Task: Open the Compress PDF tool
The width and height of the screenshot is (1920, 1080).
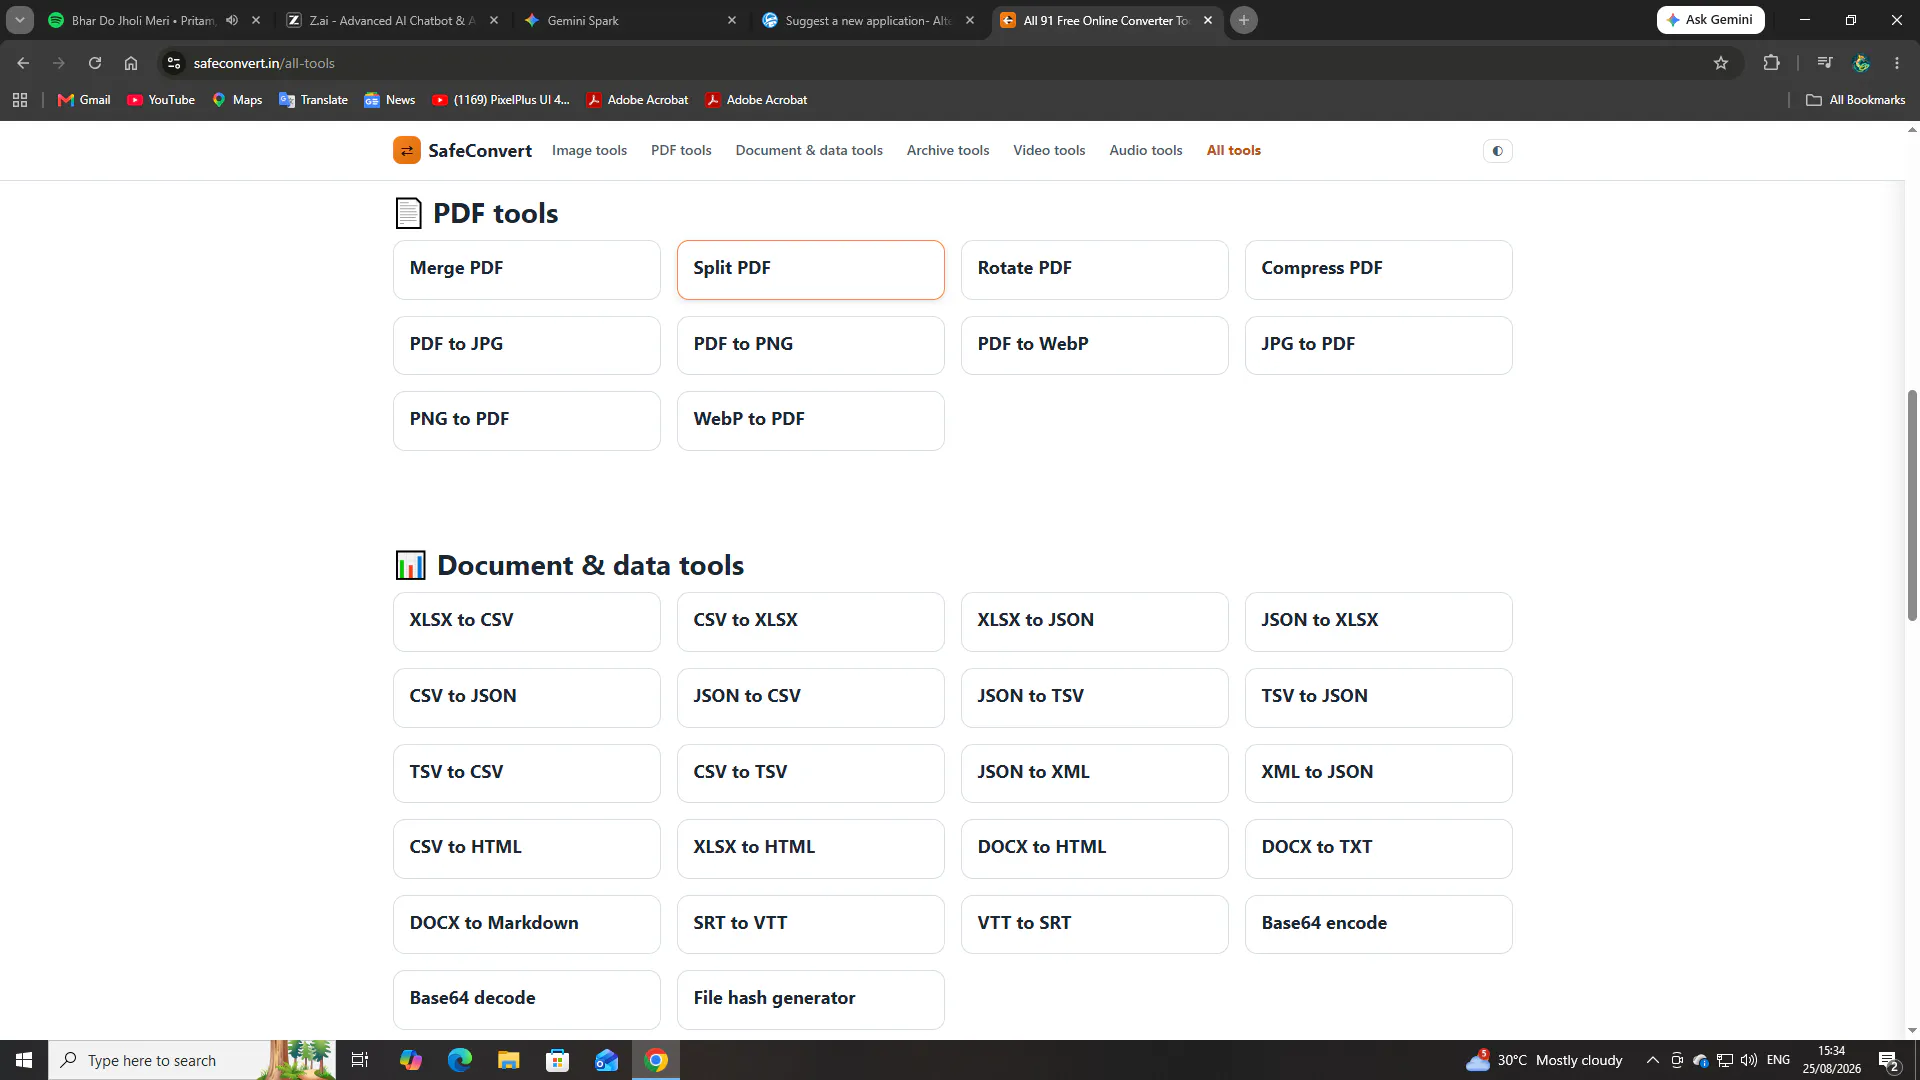Action: (x=1379, y=269)
